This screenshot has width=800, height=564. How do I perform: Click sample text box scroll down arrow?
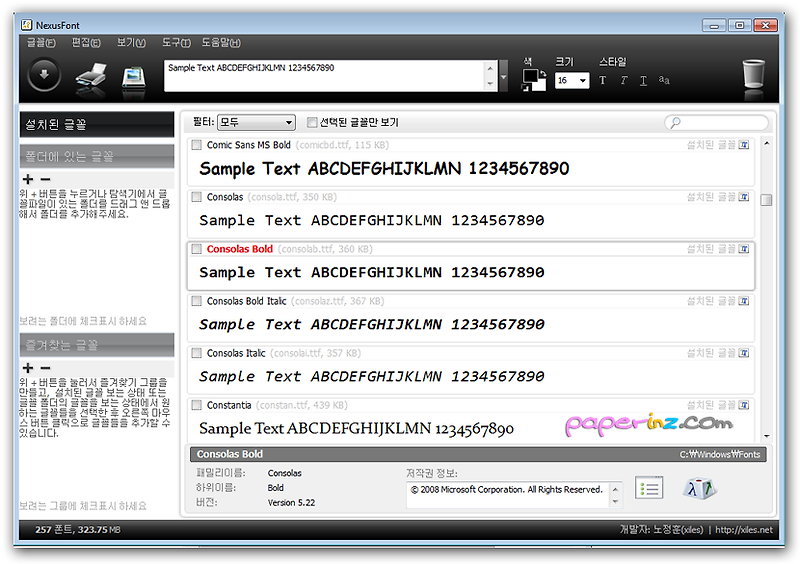pos(490,84)
